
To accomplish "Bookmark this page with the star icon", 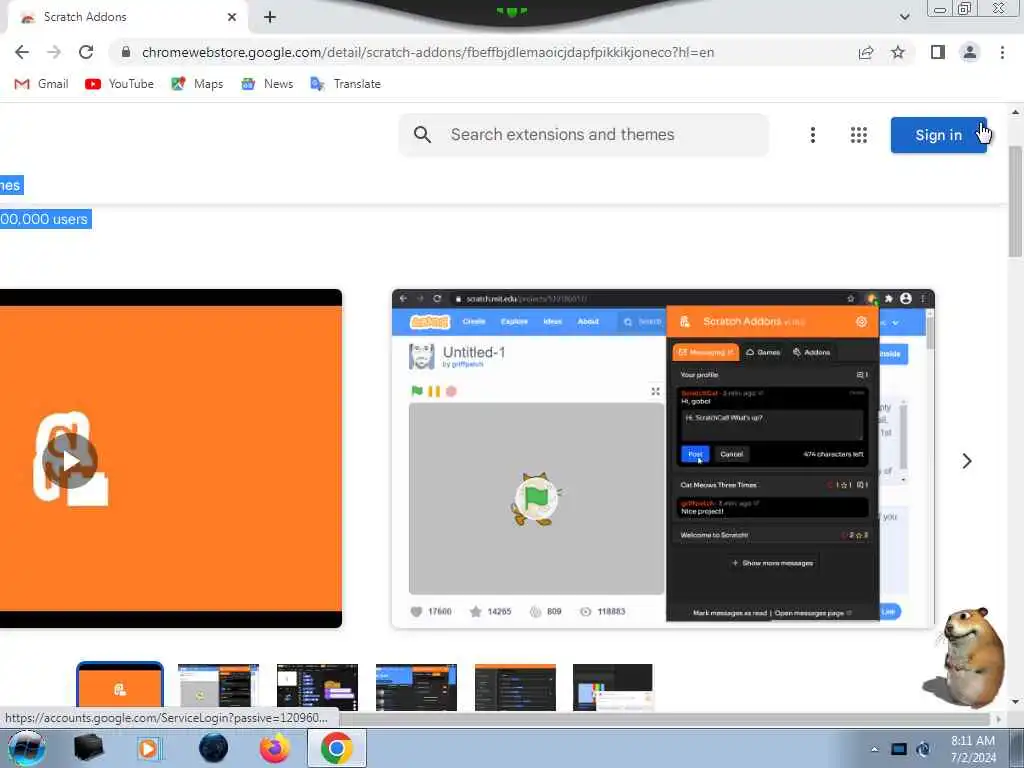I will pos(898,52).
